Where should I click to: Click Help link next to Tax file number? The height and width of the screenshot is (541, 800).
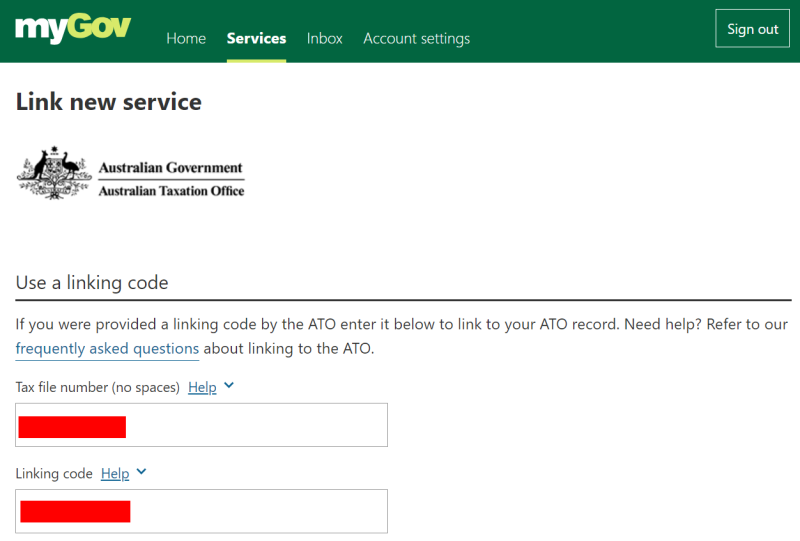pos(202,387)
